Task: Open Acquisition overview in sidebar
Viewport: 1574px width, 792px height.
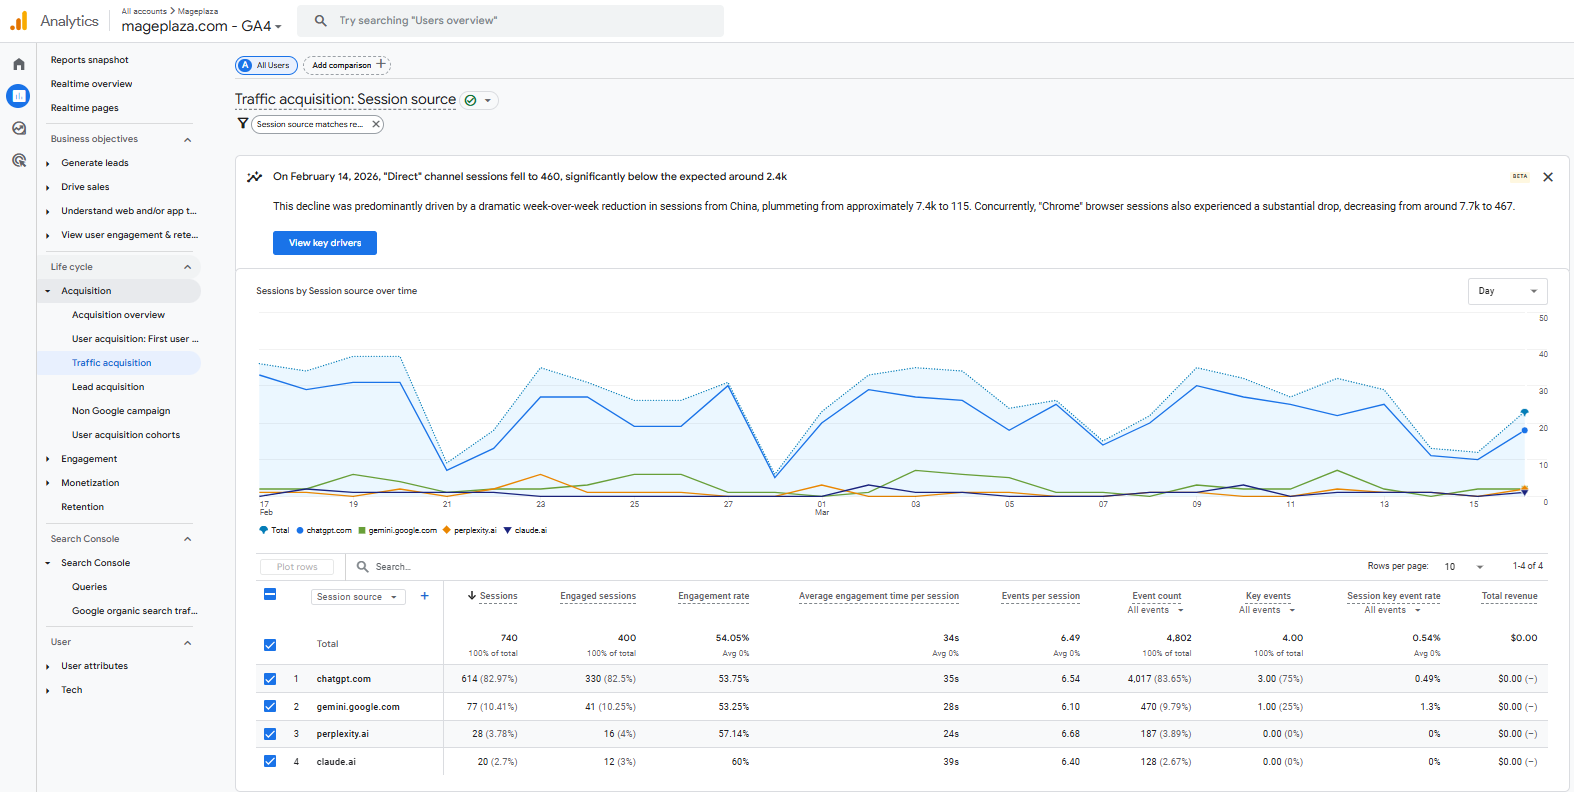Action: [118, 315]
